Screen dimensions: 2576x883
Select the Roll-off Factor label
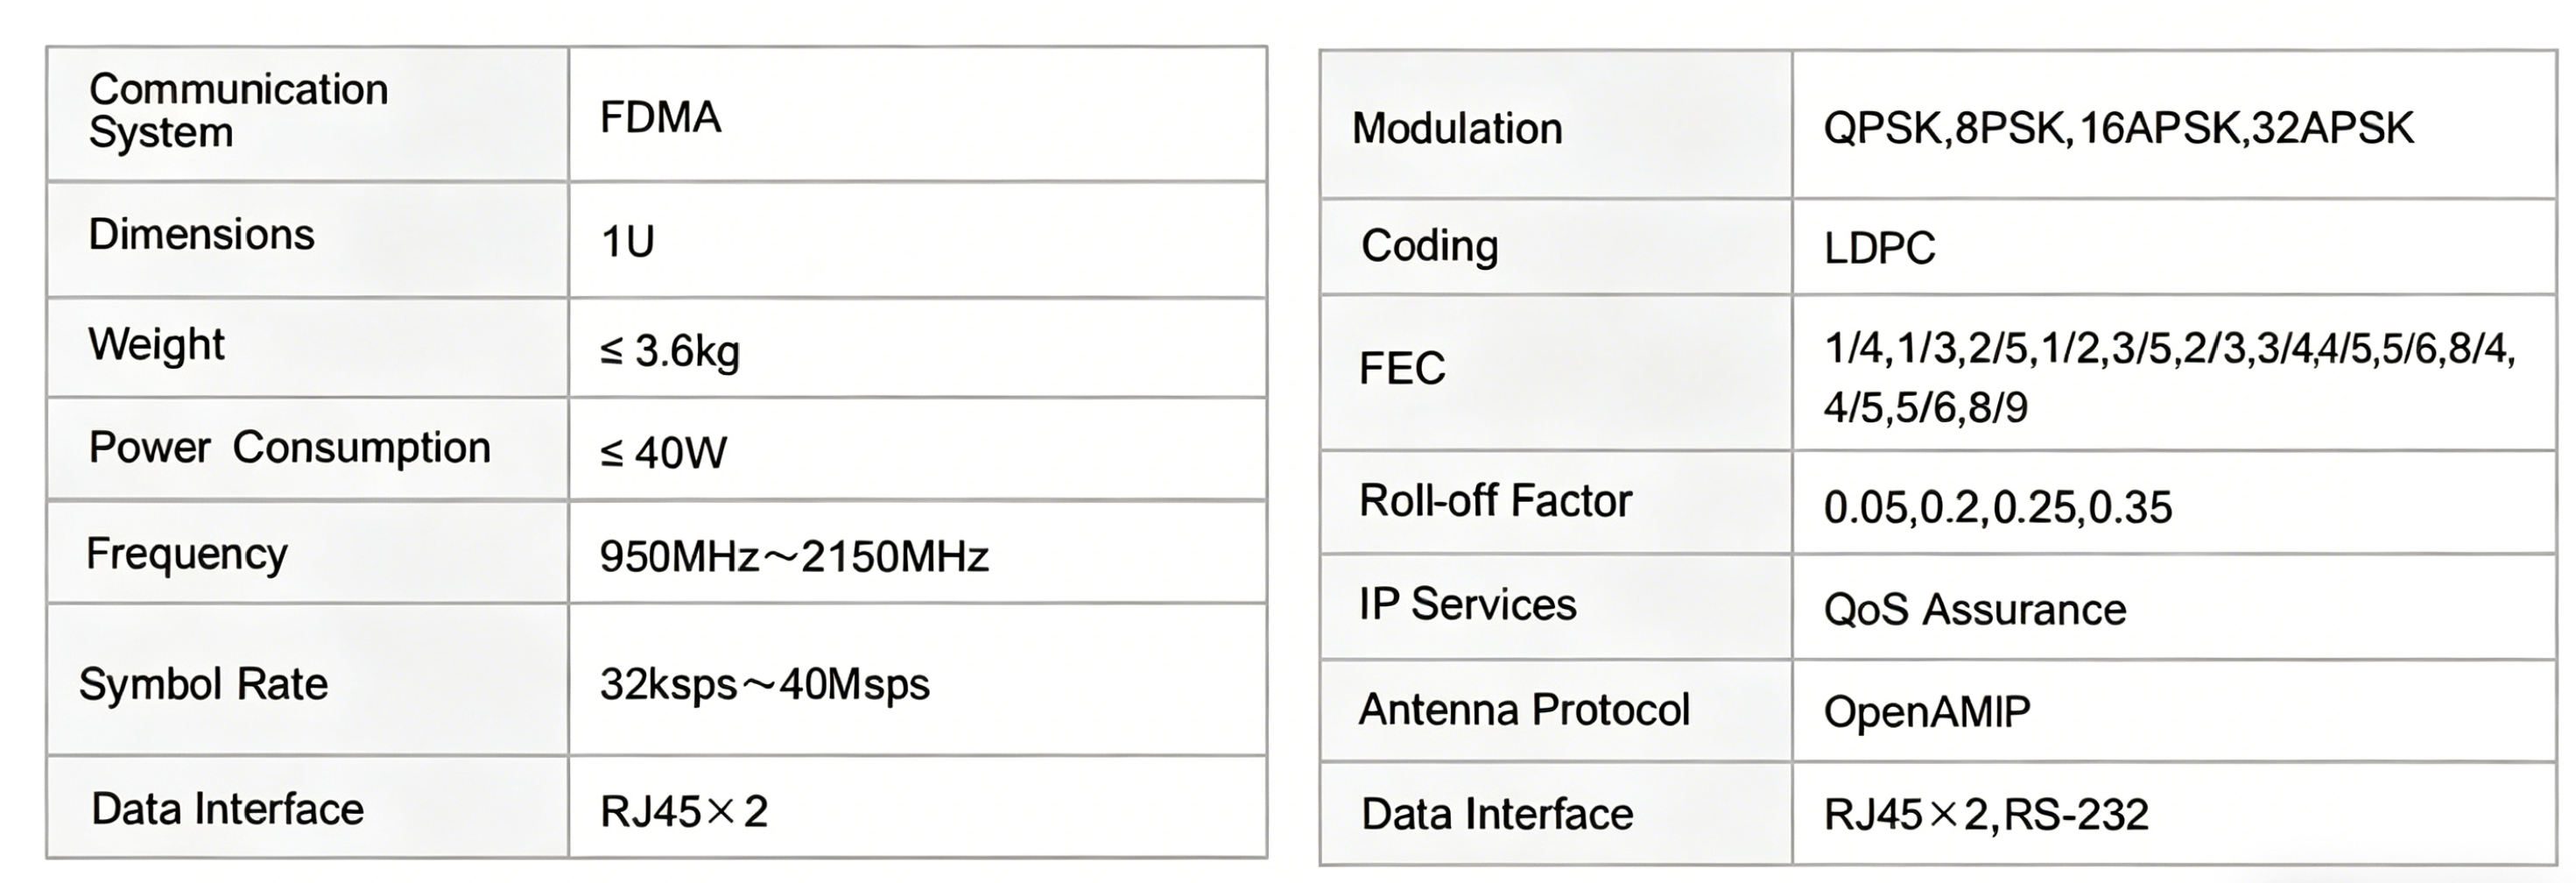[1495, 501]
